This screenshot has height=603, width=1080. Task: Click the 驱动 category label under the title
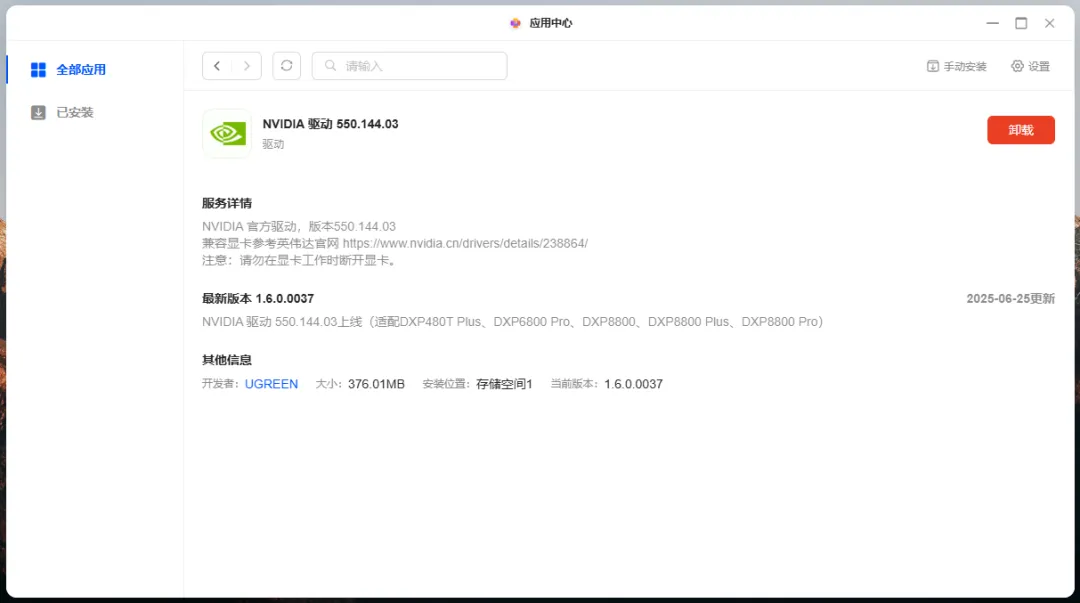click(x=273, y=144)
